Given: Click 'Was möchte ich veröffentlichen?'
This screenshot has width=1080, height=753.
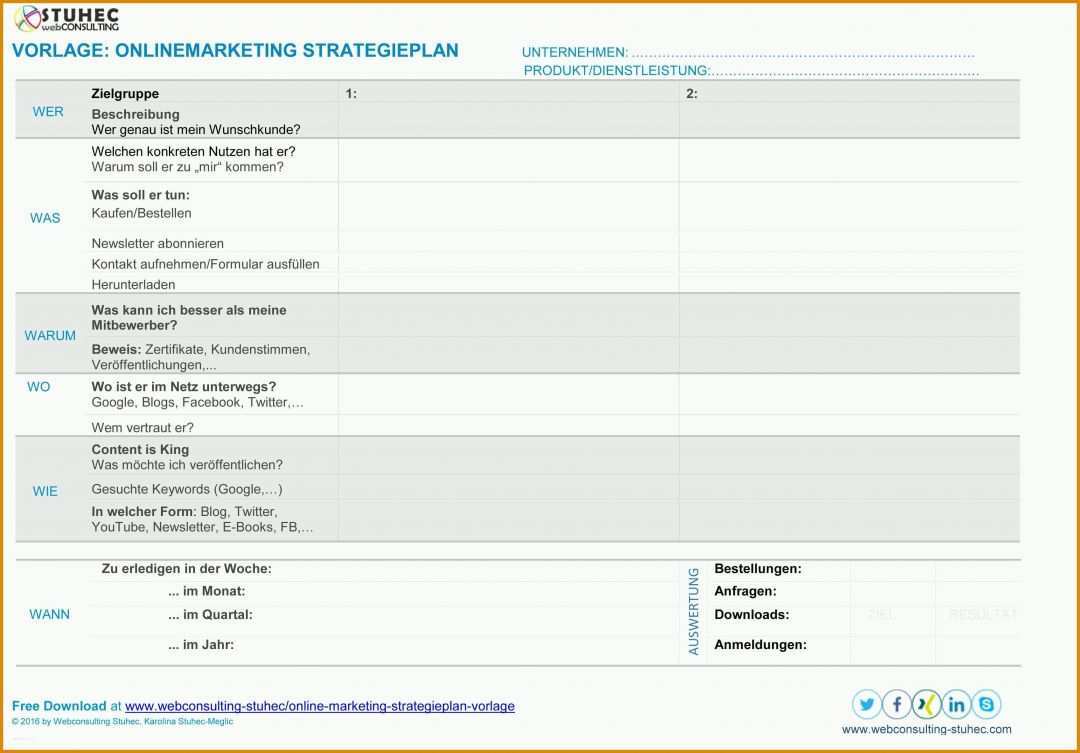Looking at the screenshot, I should click(187, 465).
